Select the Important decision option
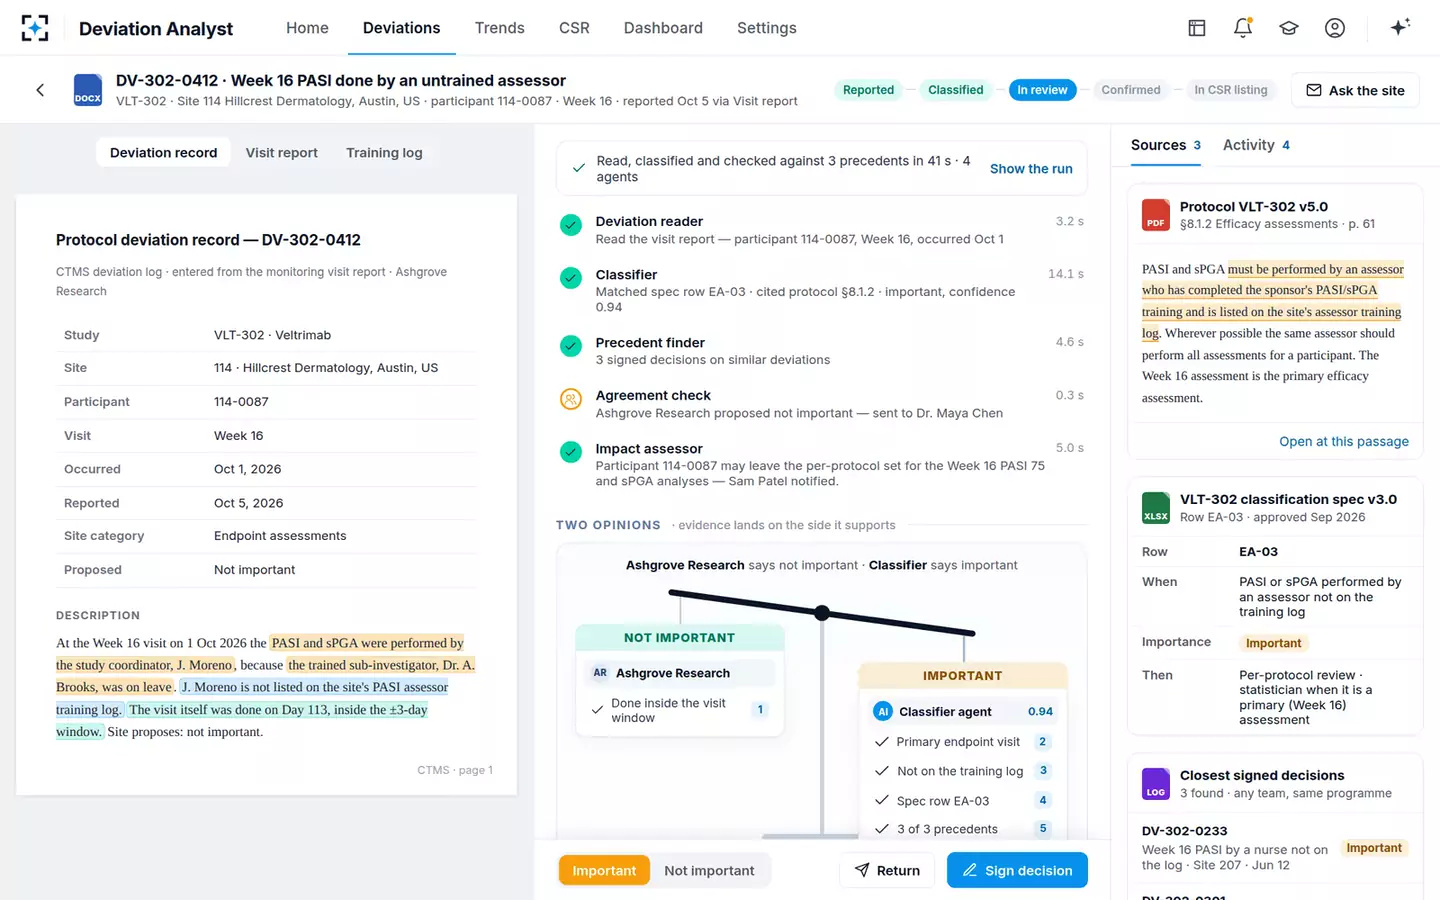Viewport: 1440px width, 900px height. pos(604,870)
